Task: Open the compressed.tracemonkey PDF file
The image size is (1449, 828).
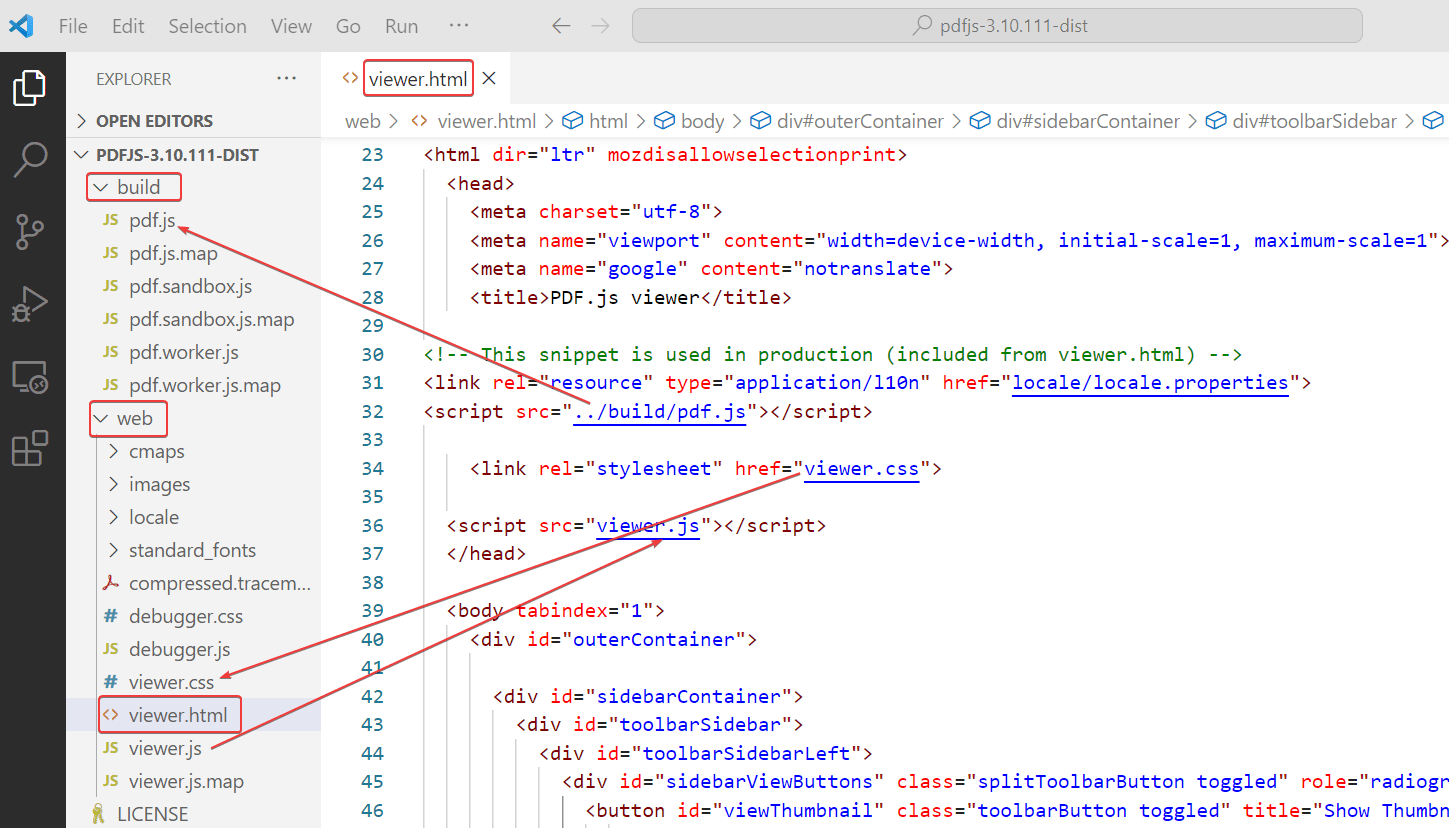Action: click(x=194, y=583)
